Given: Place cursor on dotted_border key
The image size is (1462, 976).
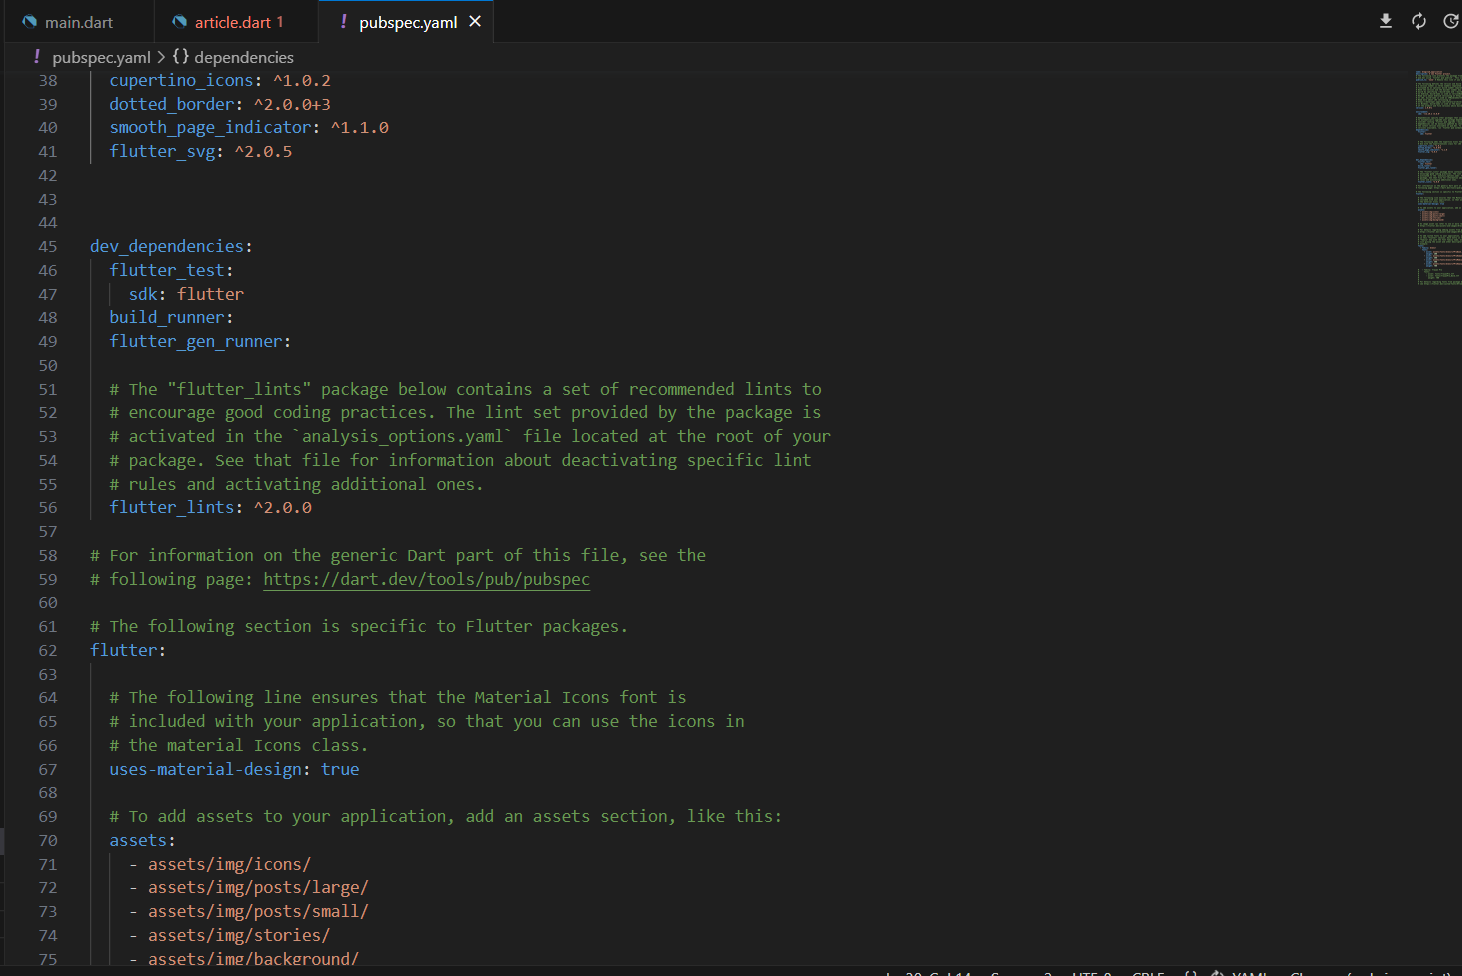Looking at the screenshot, I should 171,104.
